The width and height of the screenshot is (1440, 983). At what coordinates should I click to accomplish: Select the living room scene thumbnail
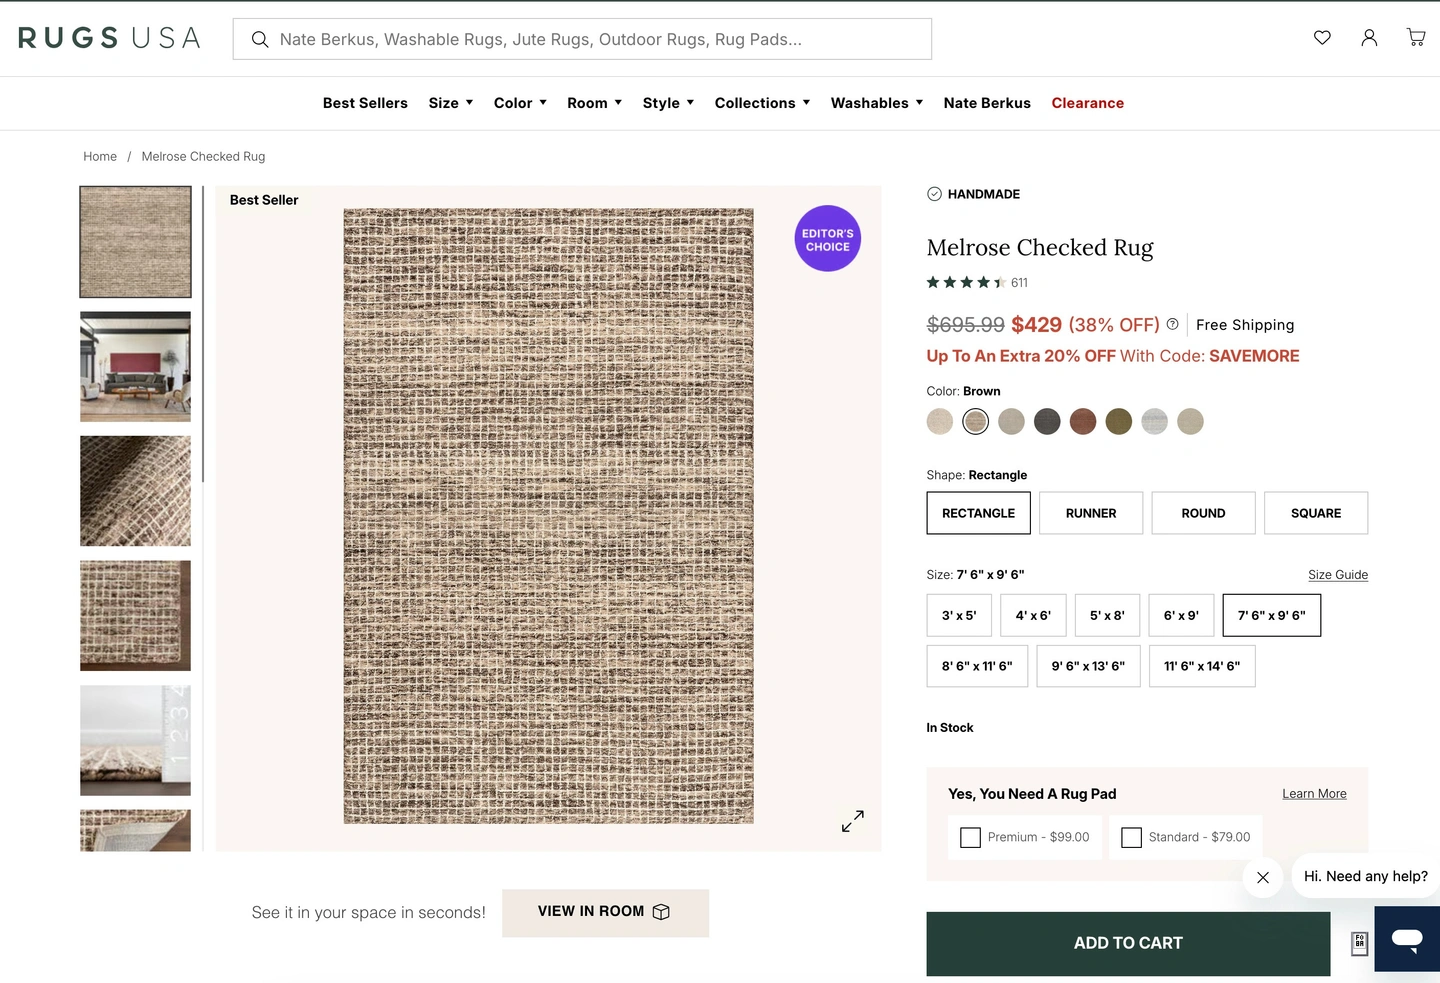[135, 366]
